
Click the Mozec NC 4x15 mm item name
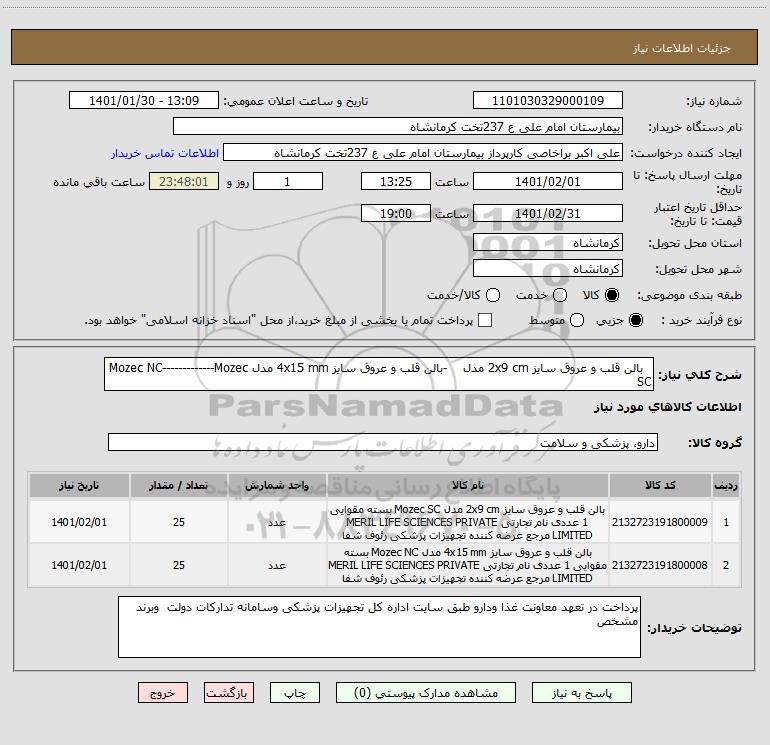coord(468,565)
